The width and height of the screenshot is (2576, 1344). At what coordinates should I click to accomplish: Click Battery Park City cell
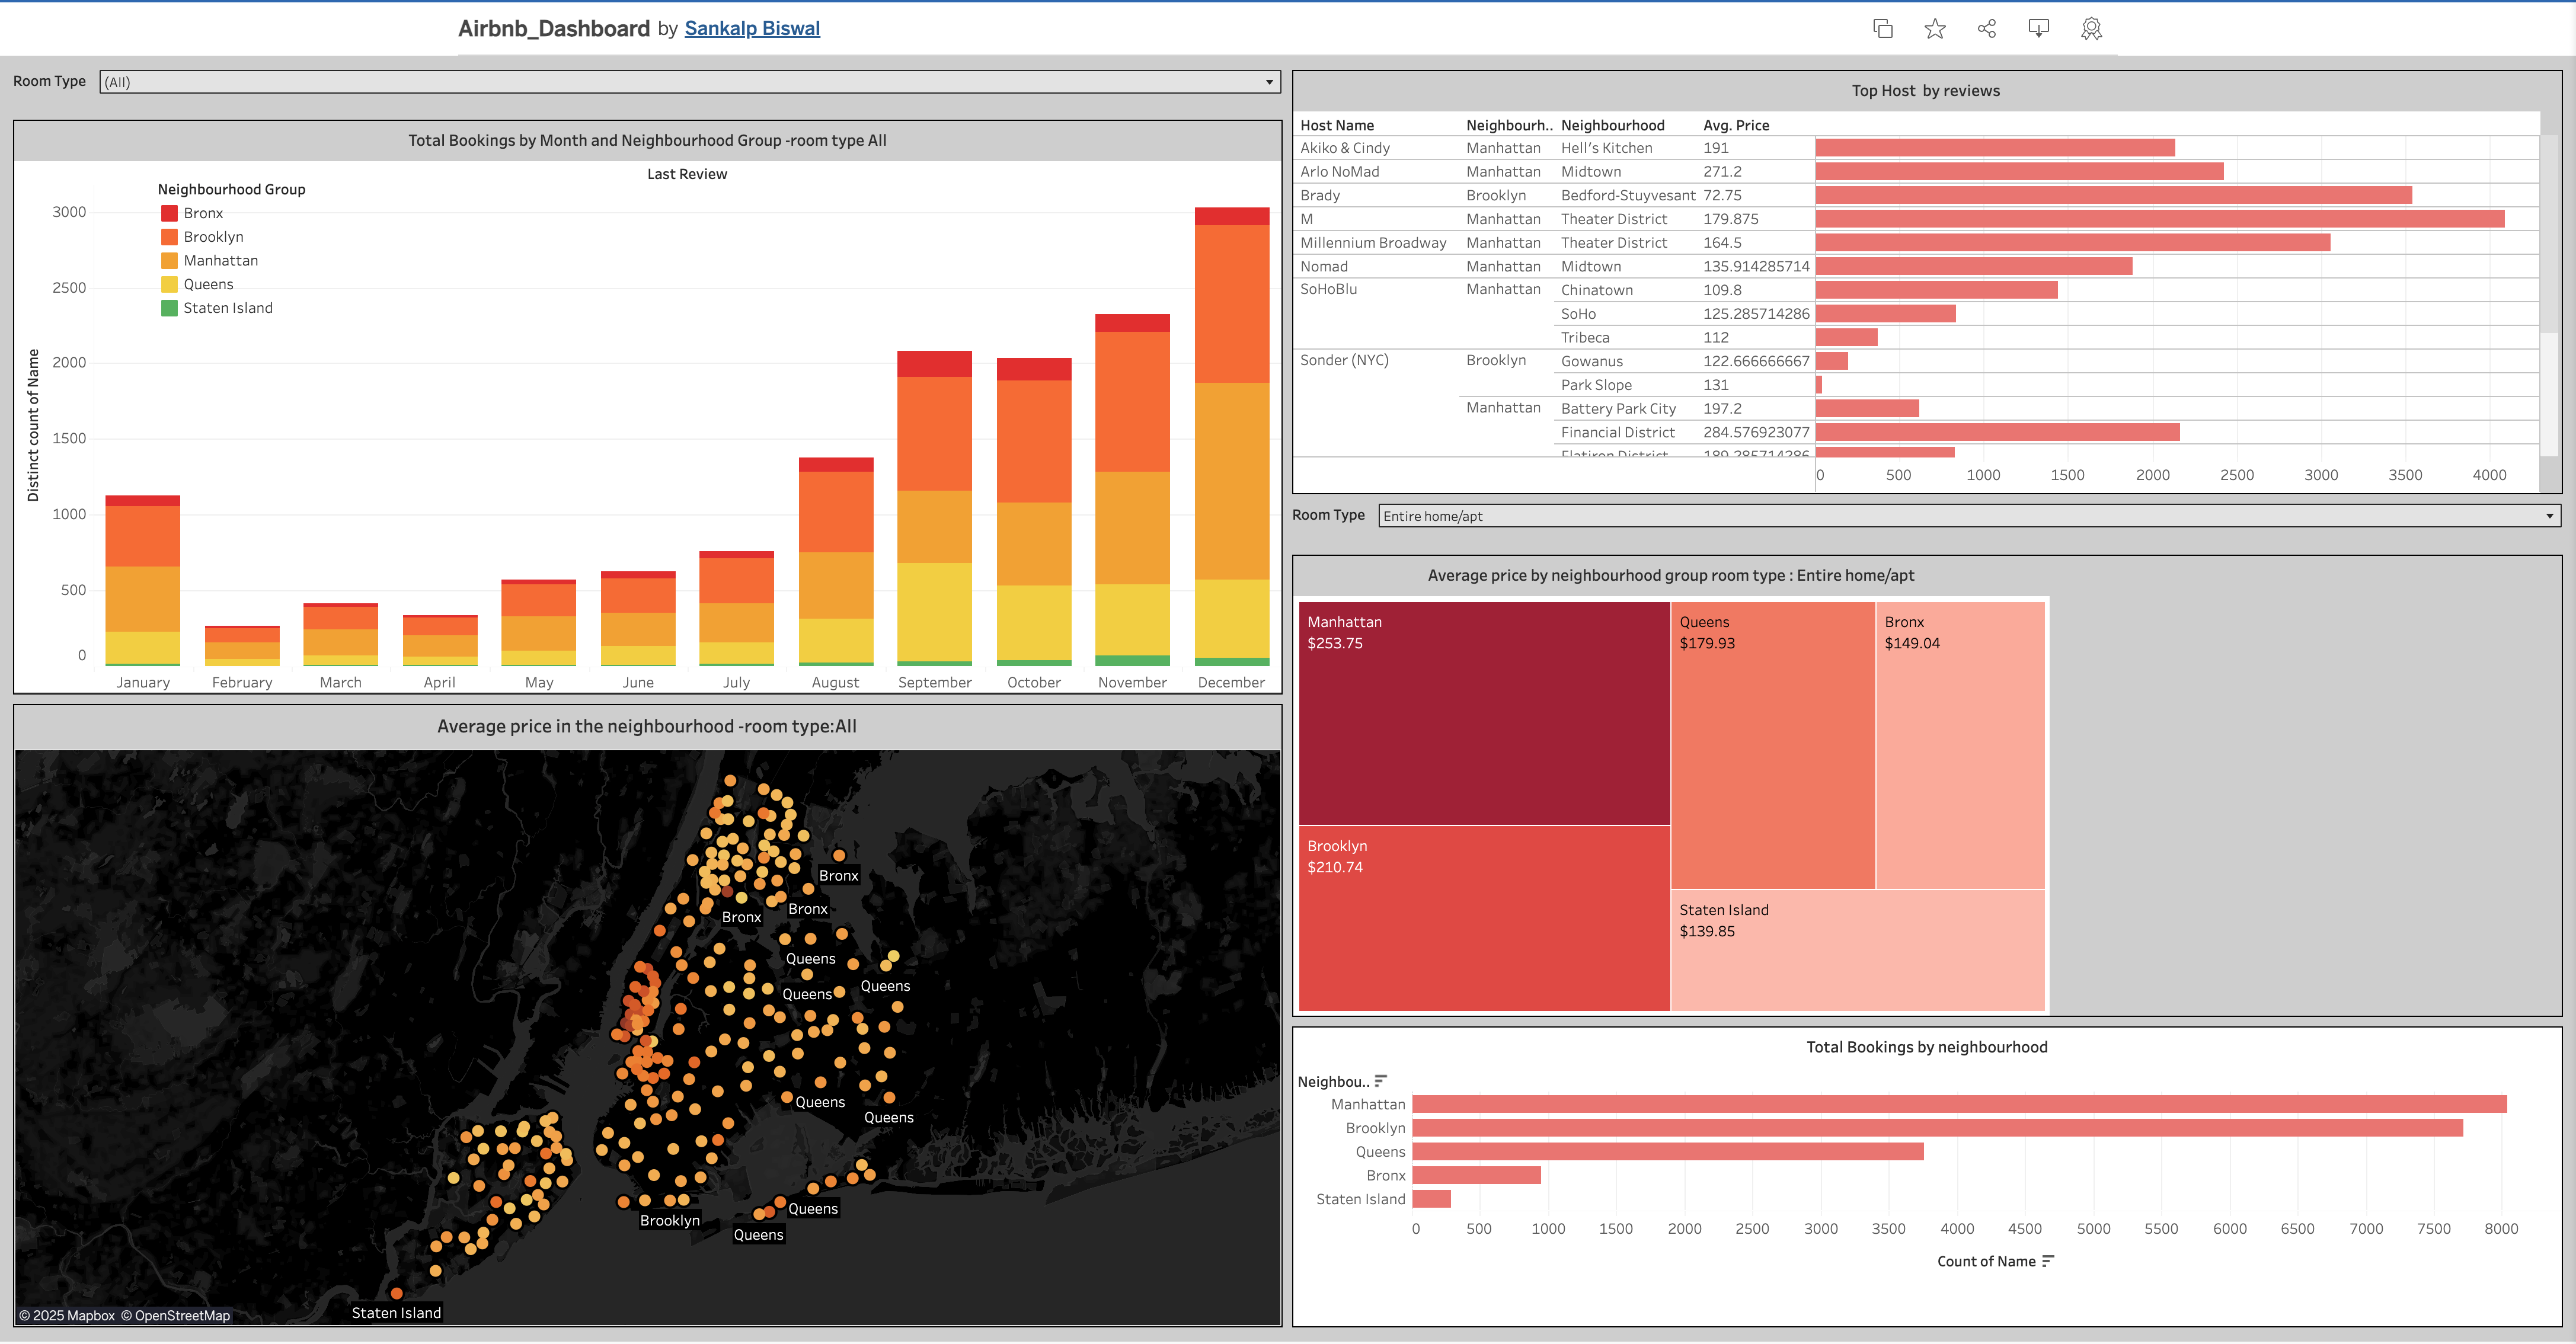pyautogui.click(x=1618, y=408)
